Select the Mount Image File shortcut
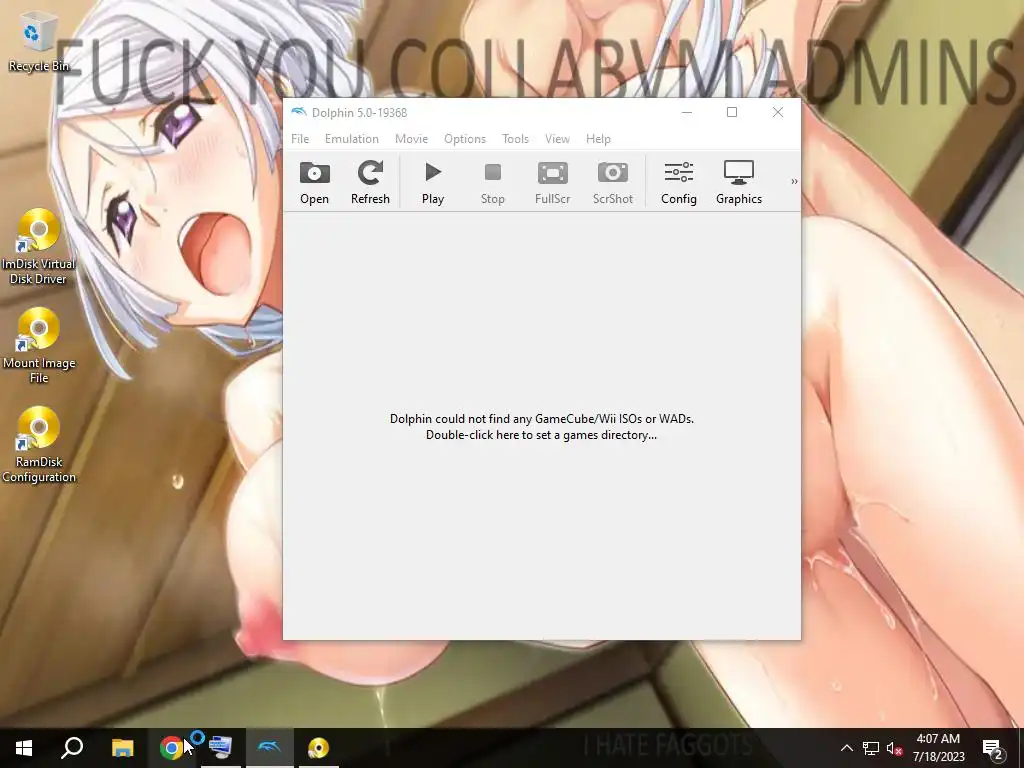The width and height of the screenshot is (1024, 768). pos(39,345)
